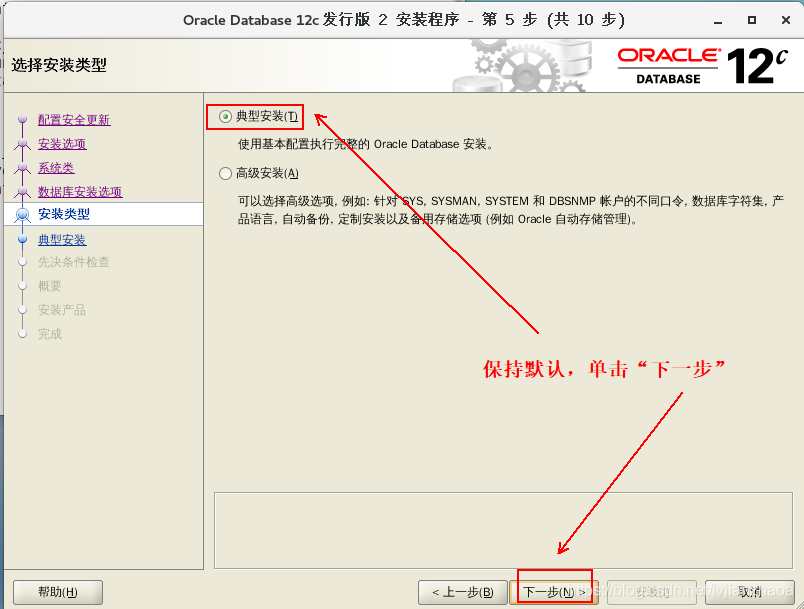Viewport: 804px width, 609px height.
Task: Click the 选择安装类型 page heading
Action: pos(59,65)
